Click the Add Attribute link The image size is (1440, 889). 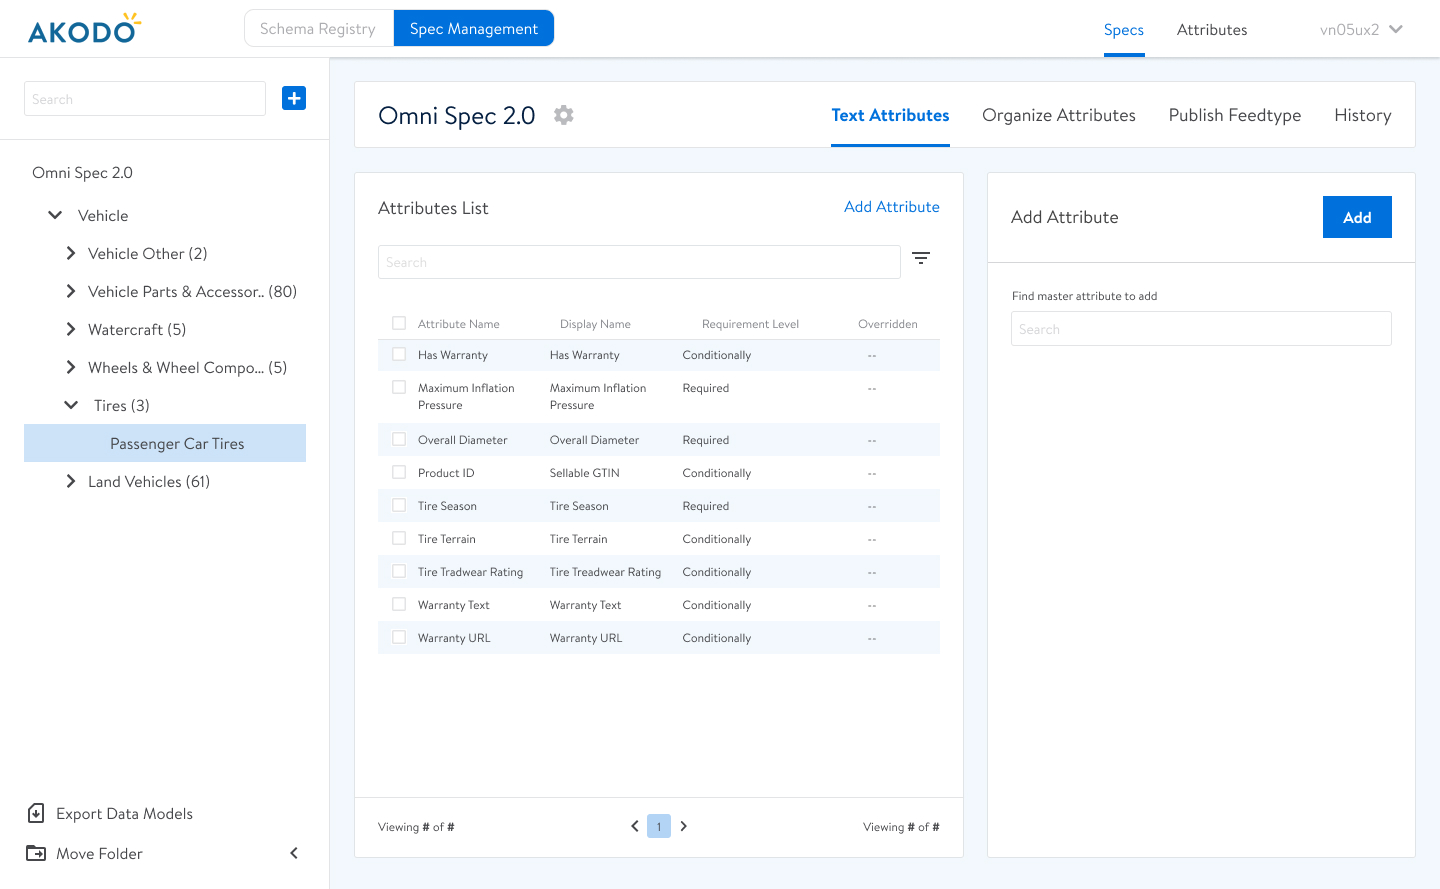point(892,206)
